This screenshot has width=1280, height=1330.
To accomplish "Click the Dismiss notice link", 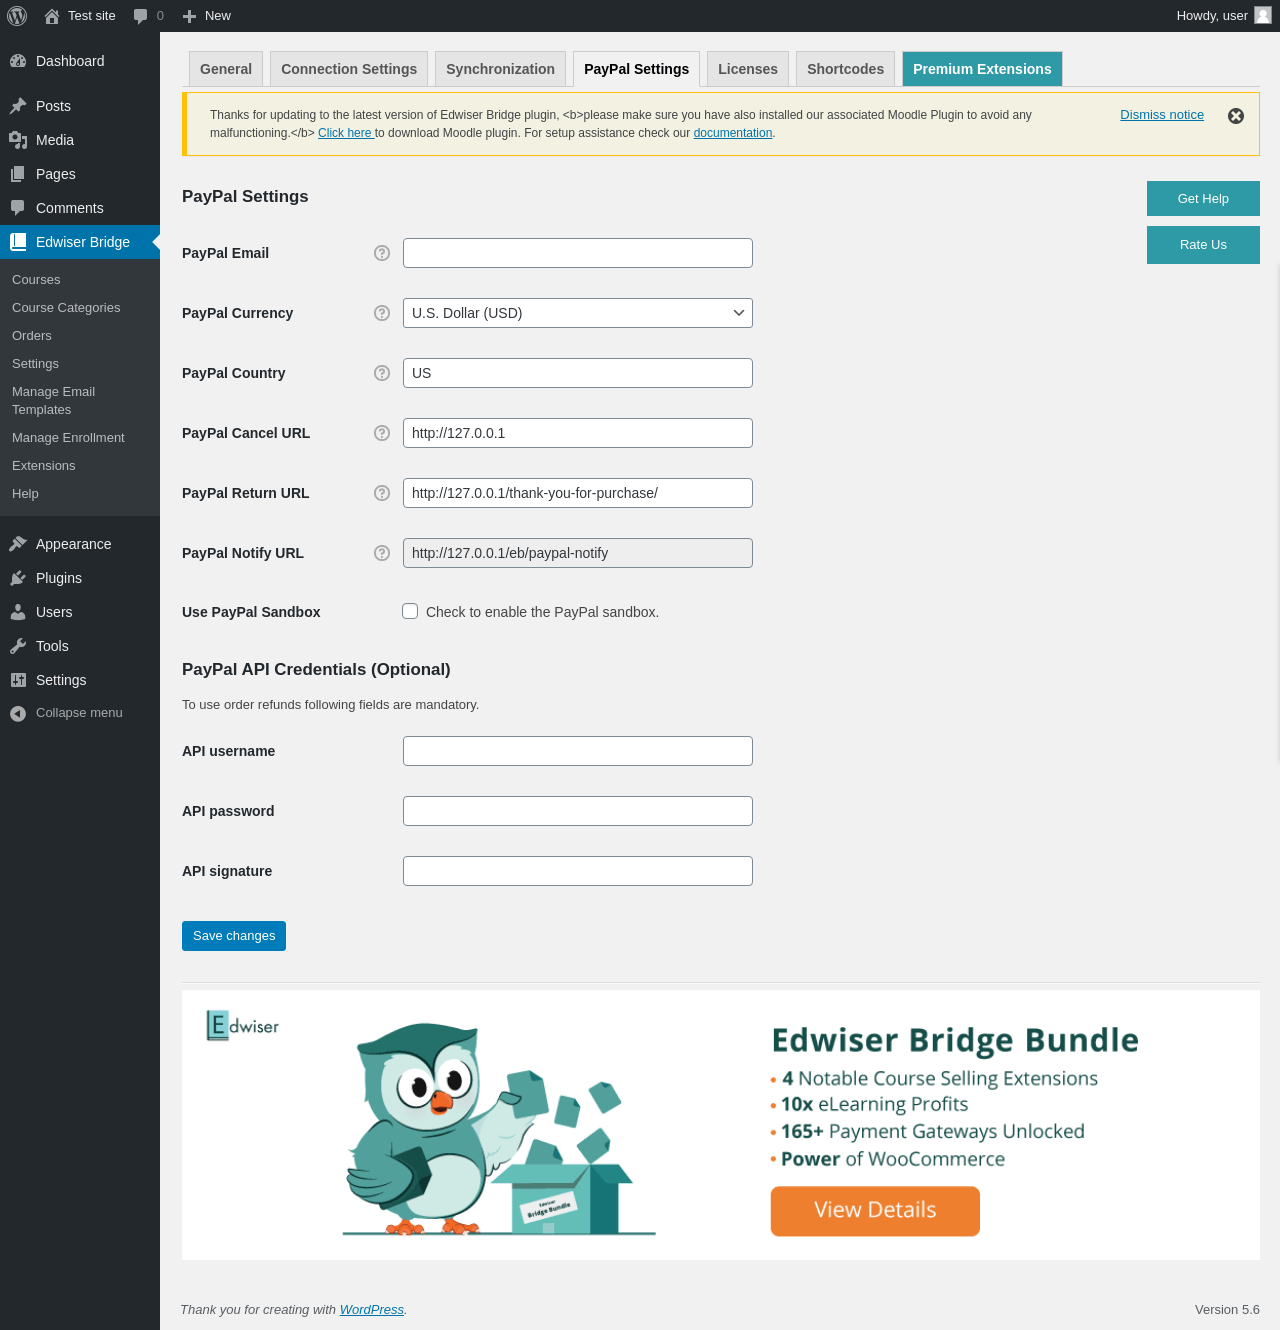I will point(1162,115).
